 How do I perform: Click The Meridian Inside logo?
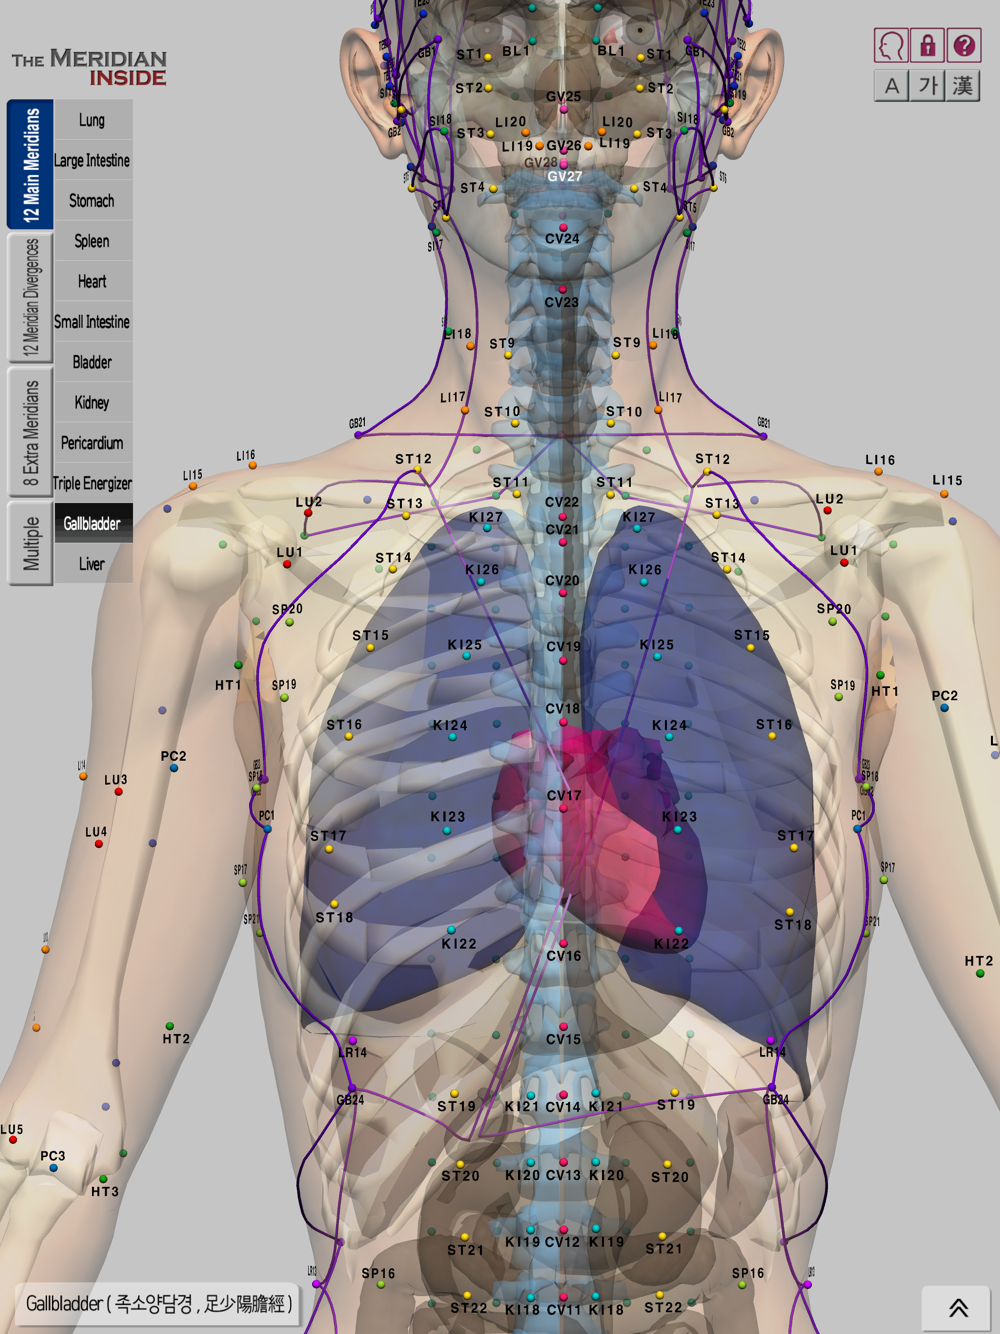(x=89, y=68)
